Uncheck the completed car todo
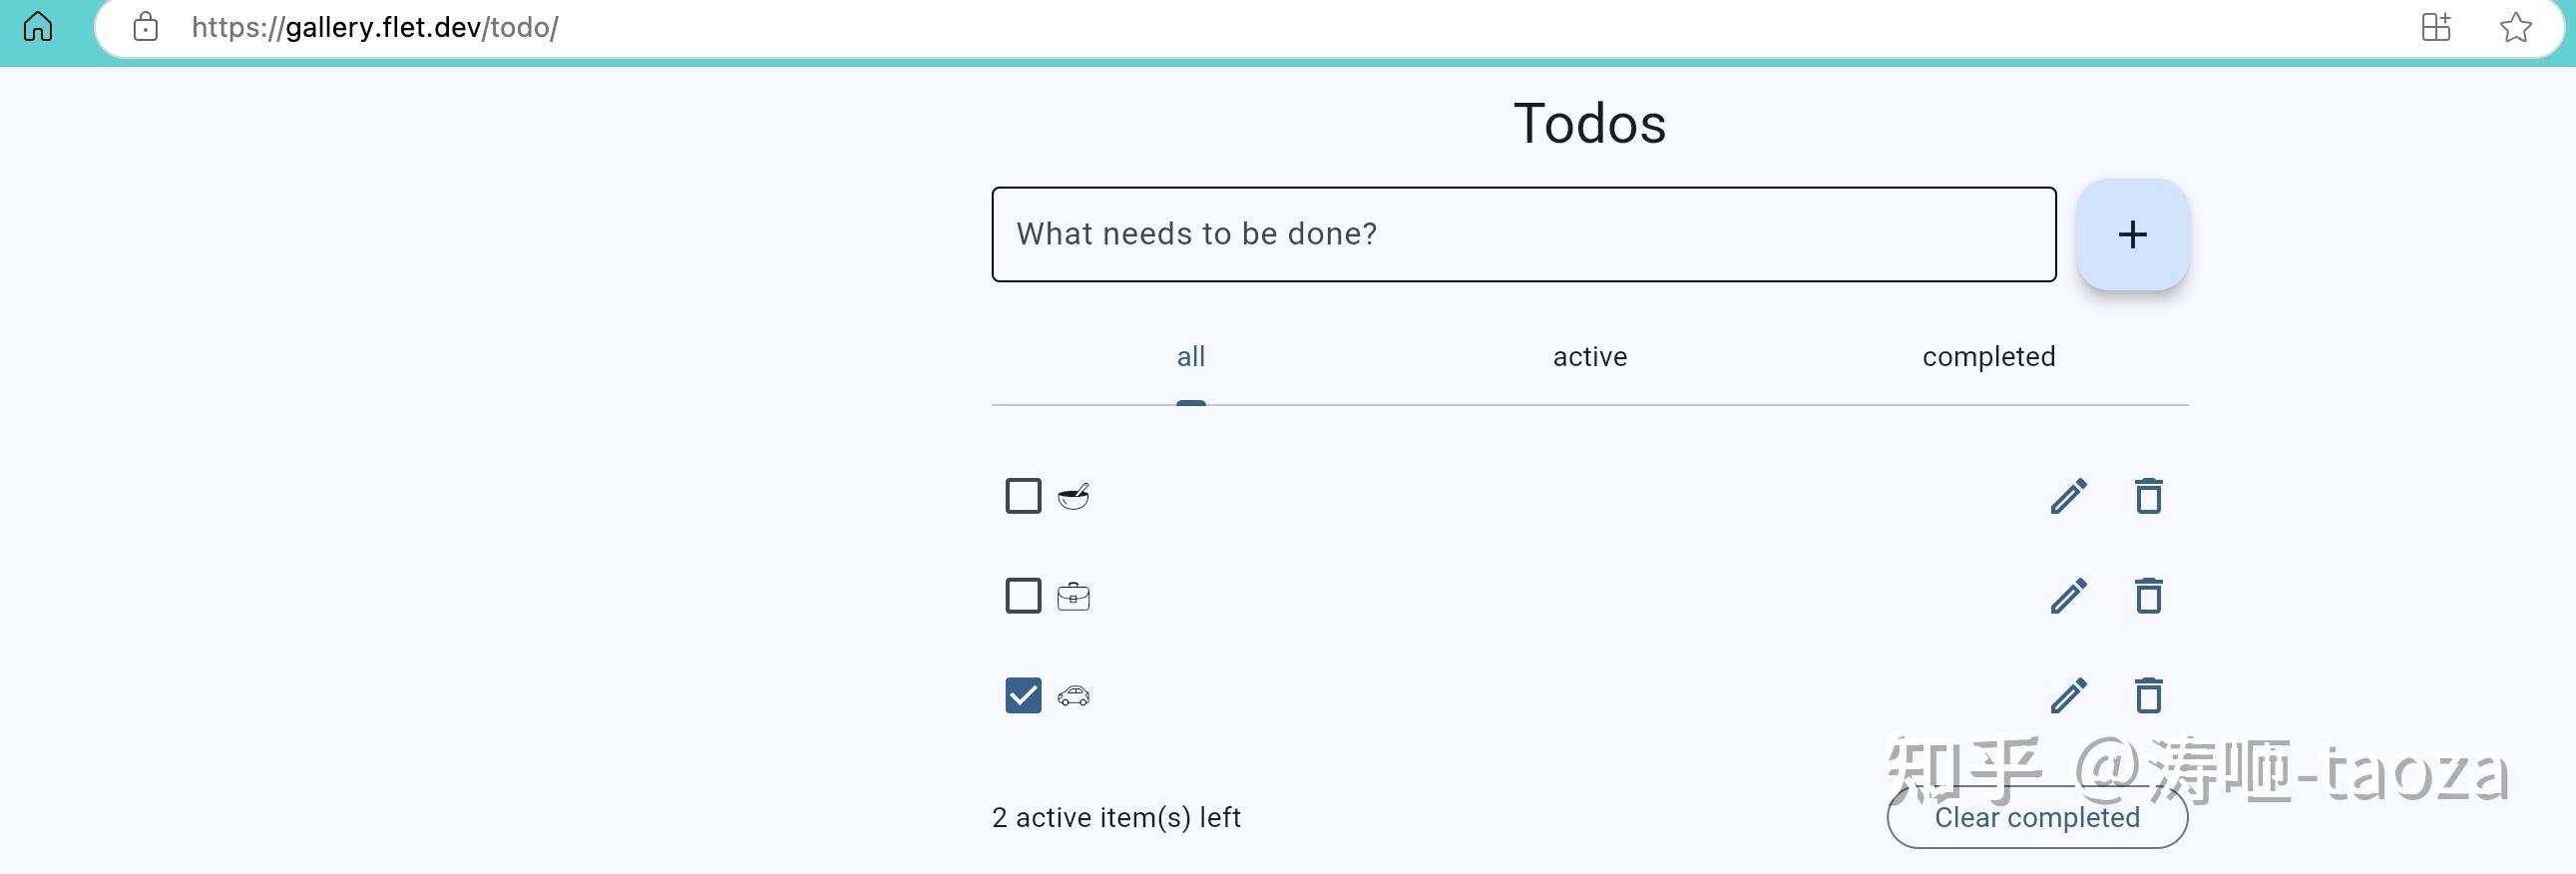Image resolution: width=2576 pixels, height=874 pixels. [1023, 696]
